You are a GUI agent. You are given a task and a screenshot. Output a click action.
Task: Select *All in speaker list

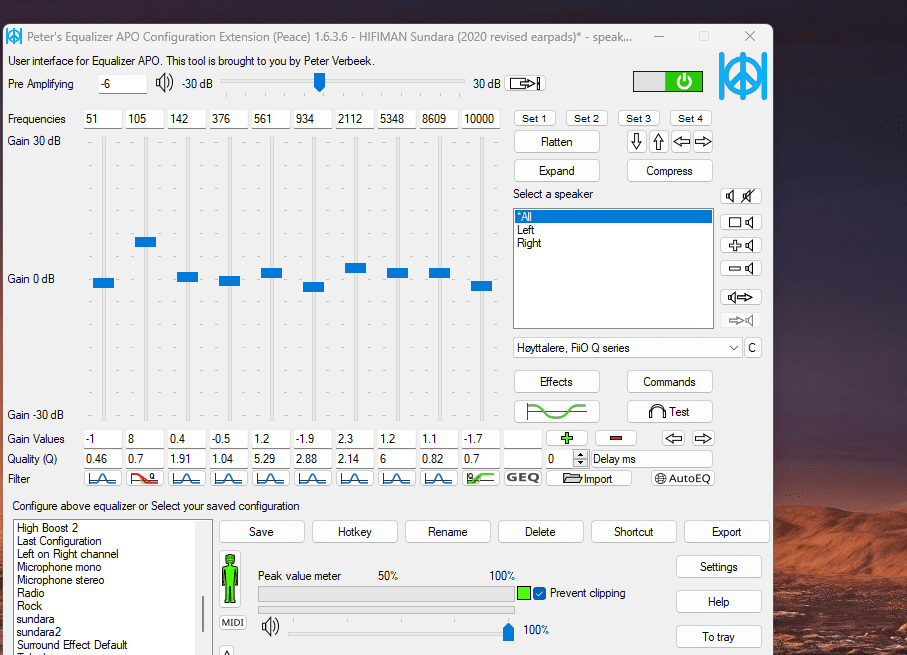(613, 216)
